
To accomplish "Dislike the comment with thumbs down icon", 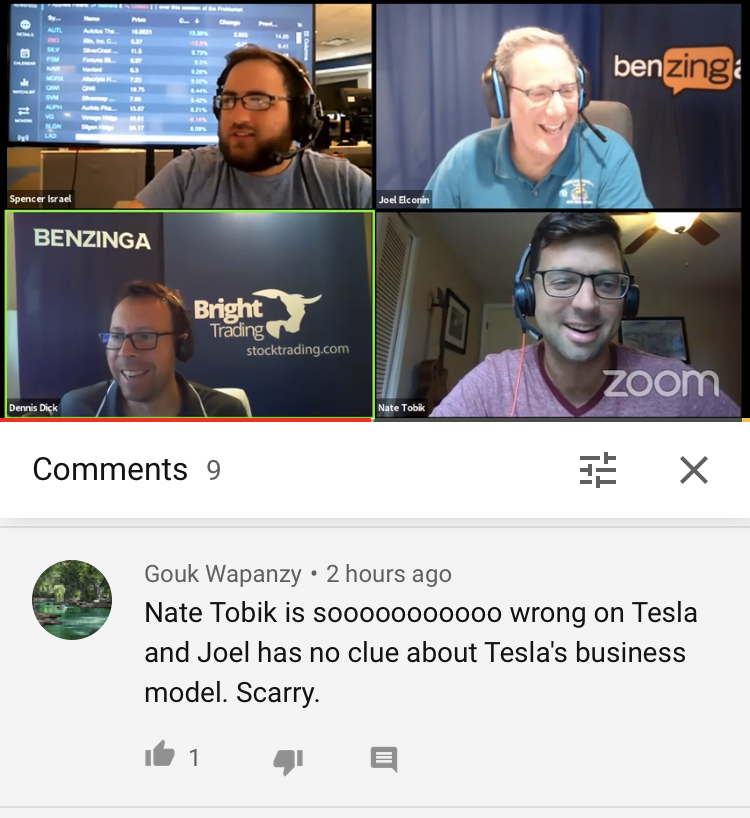I will tap(288, 761).
